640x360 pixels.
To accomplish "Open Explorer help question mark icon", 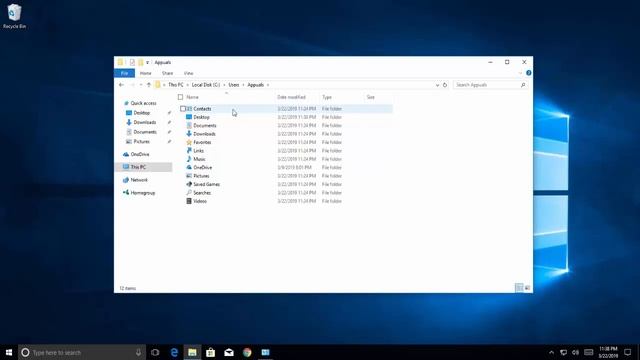I will pyautogui.click(x=529, y=73).
